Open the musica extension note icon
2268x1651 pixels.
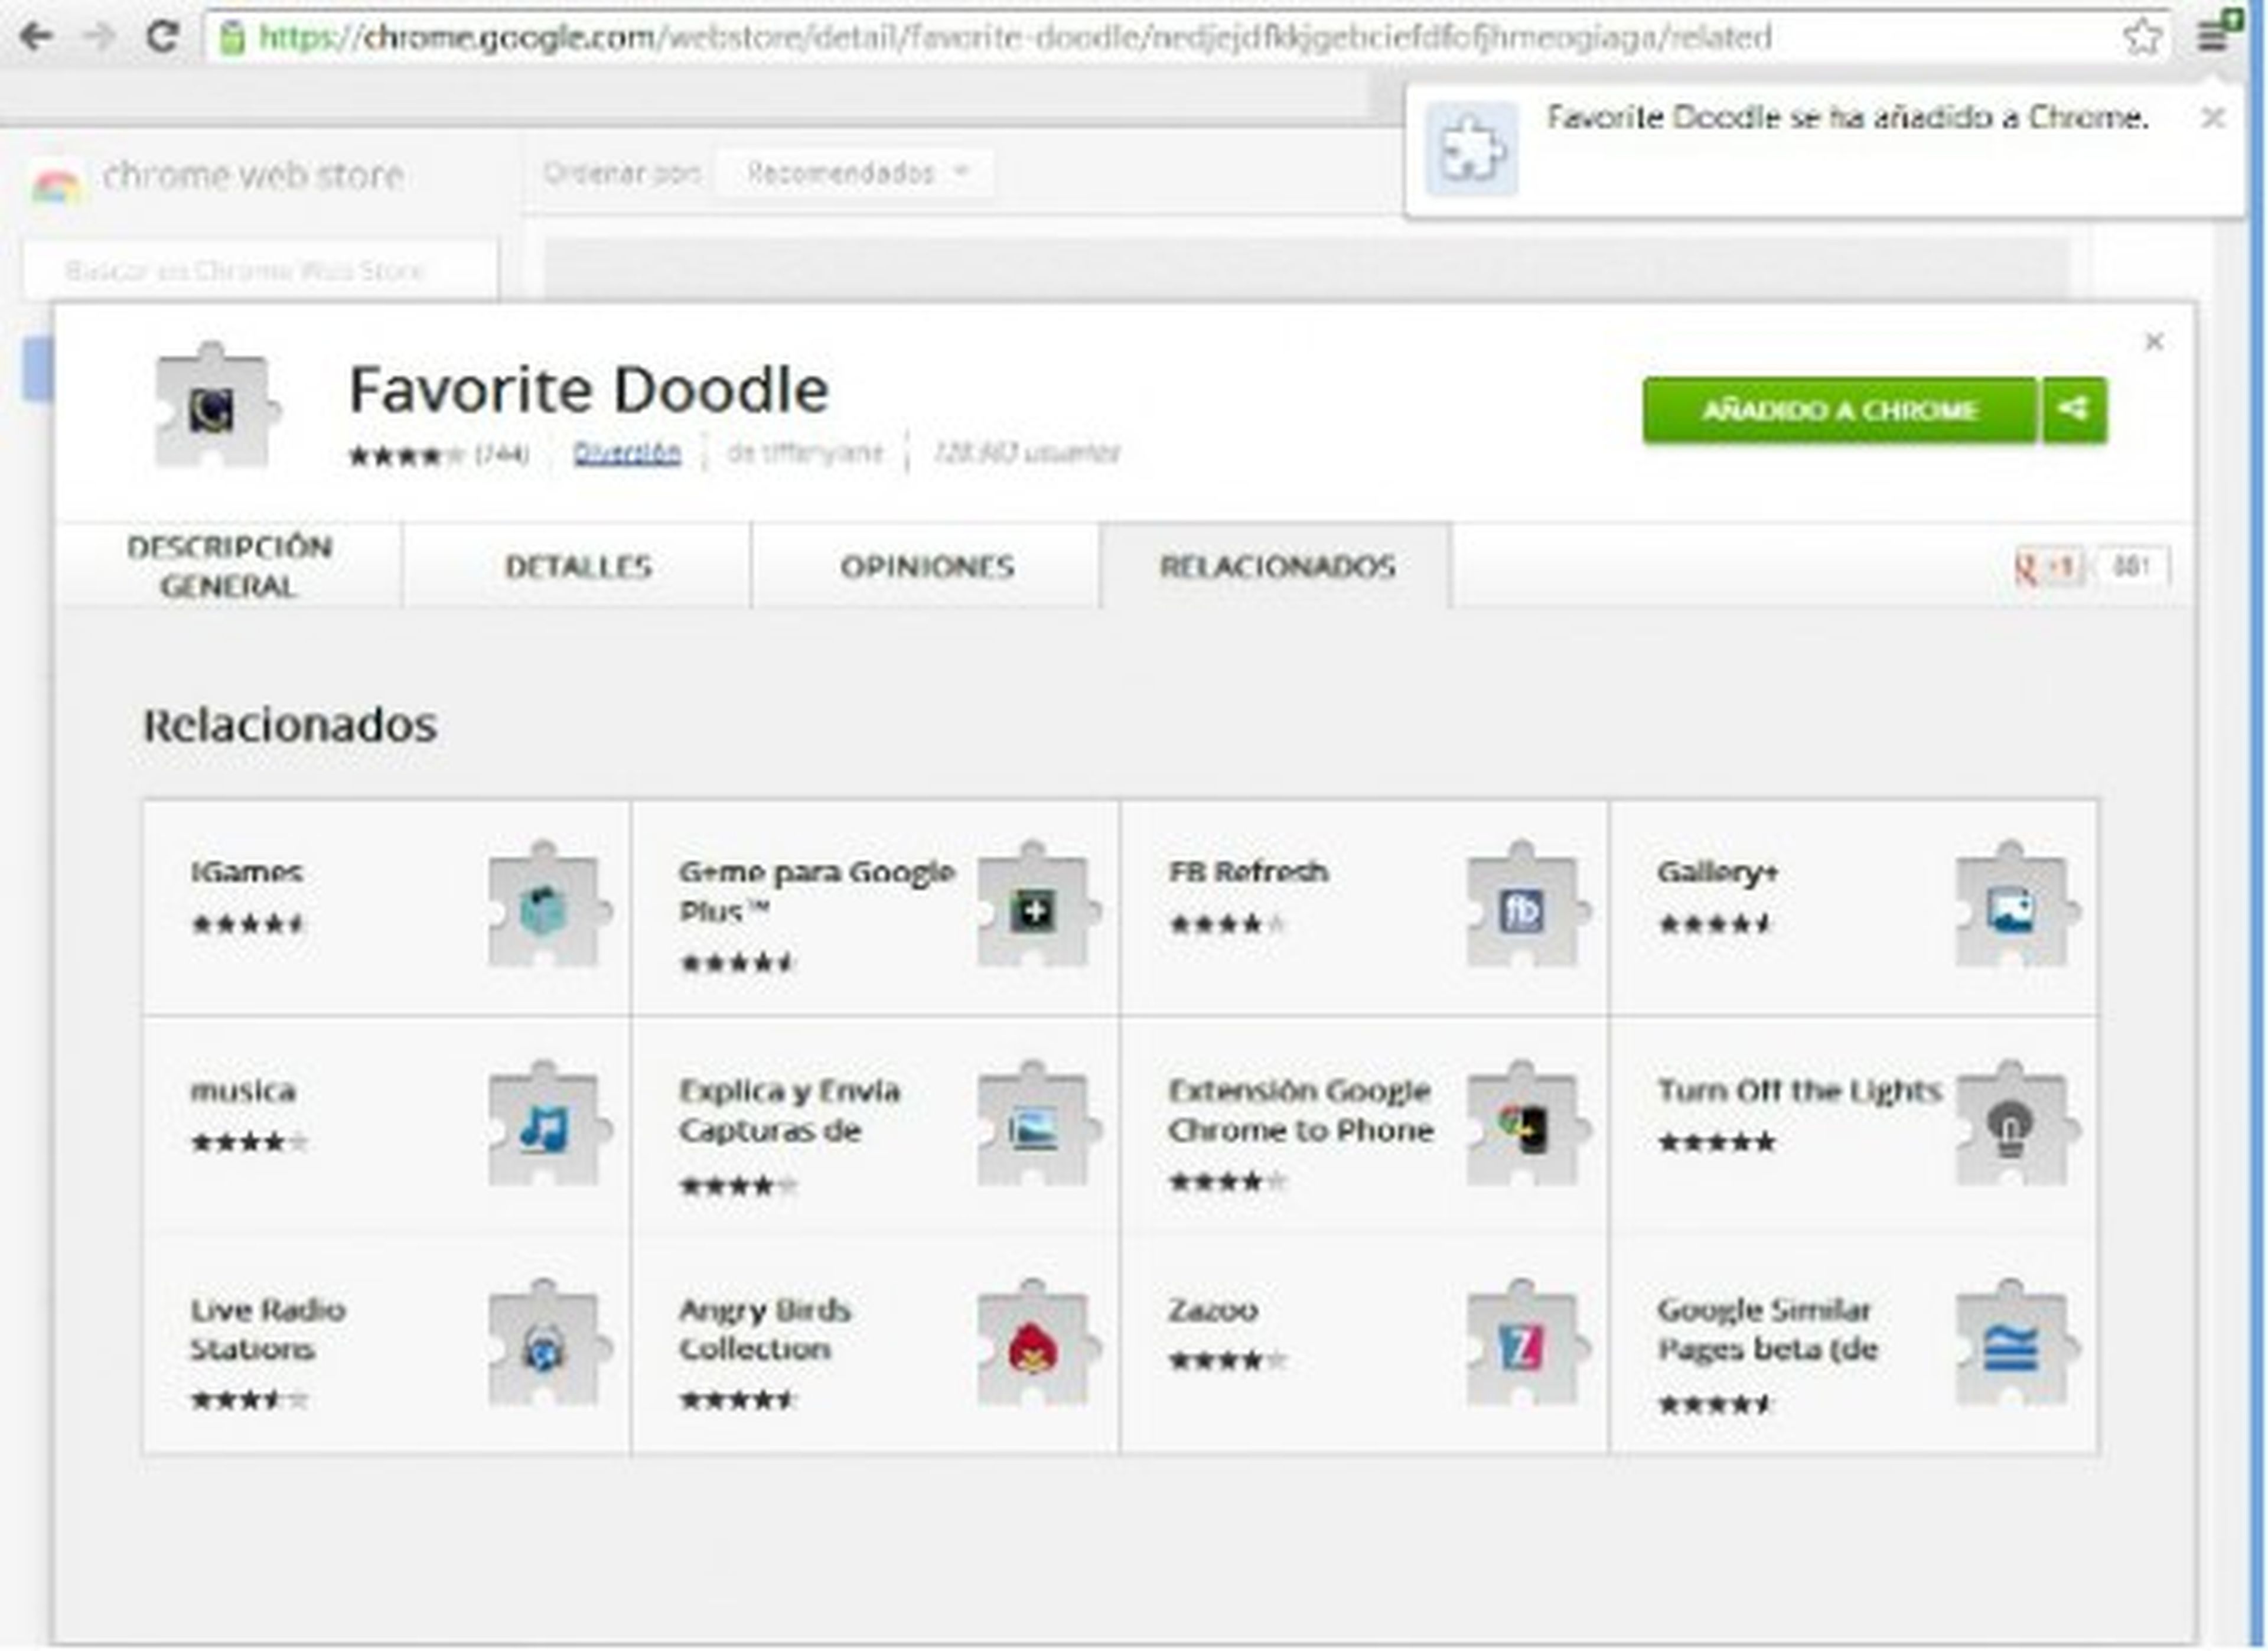tap(544, 1128)
